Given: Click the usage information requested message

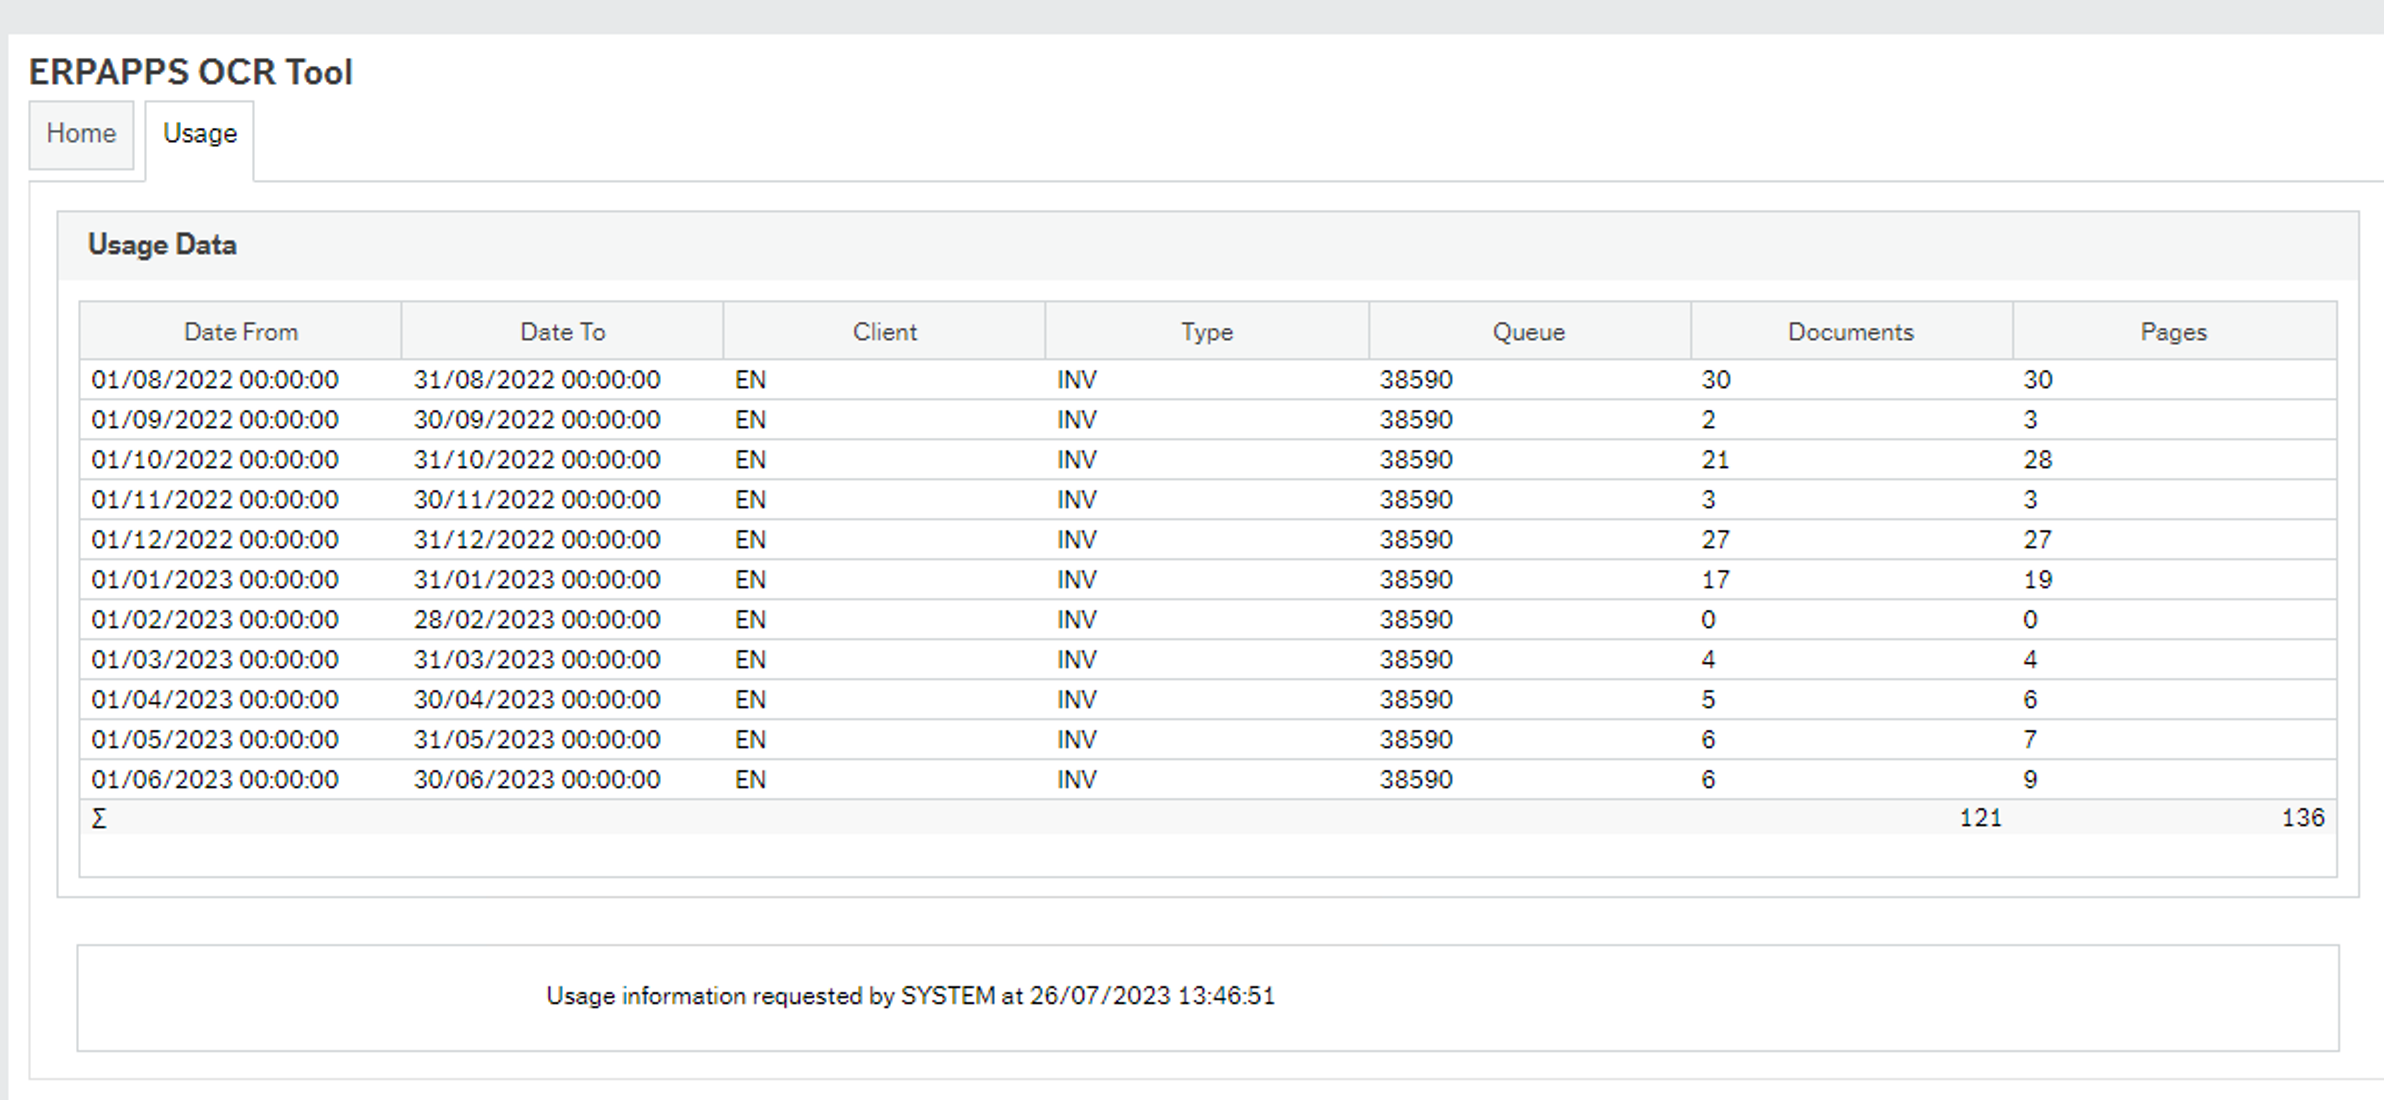Looking at the screenshot, I should point(910,996).
